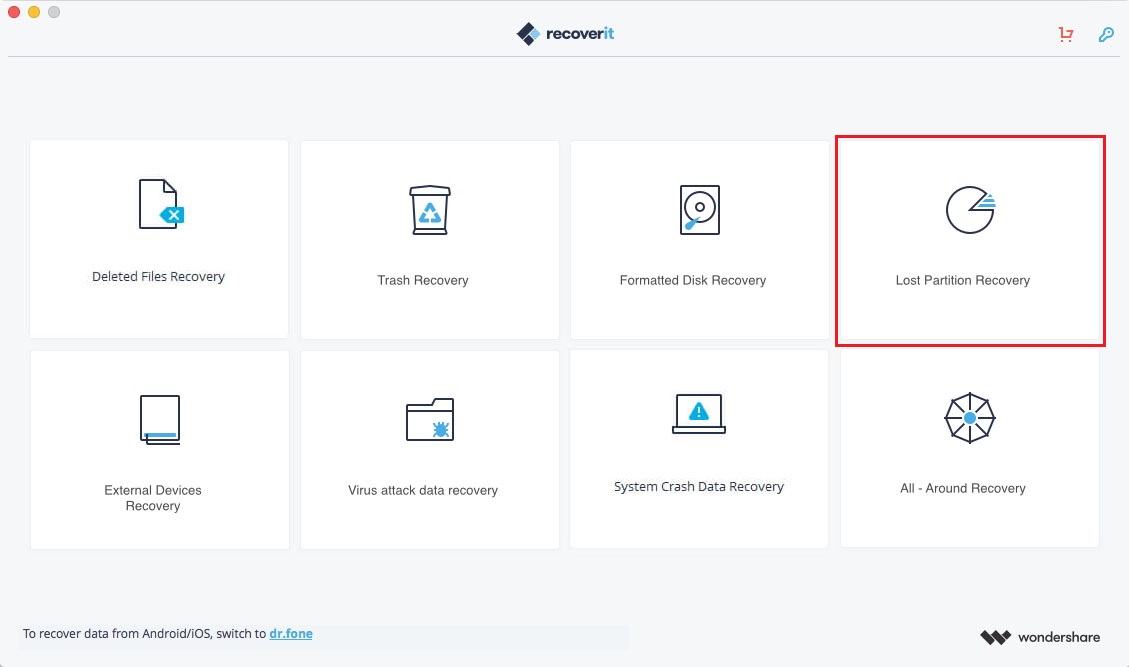Image resolution: width=1129 pixels, height=667 pixels.
Task: Click the Deleted Files Recovery document icon
Action: [x=161, y=204]
